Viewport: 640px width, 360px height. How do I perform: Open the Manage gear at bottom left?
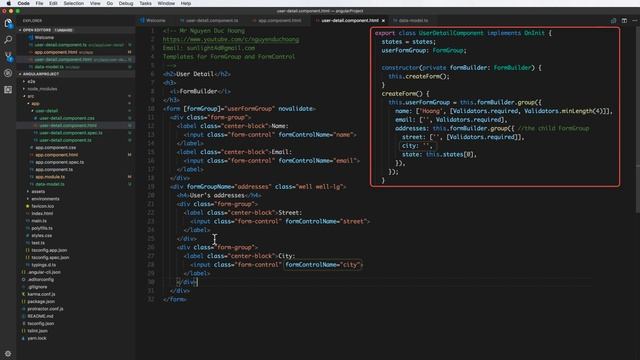pos(8,353)
